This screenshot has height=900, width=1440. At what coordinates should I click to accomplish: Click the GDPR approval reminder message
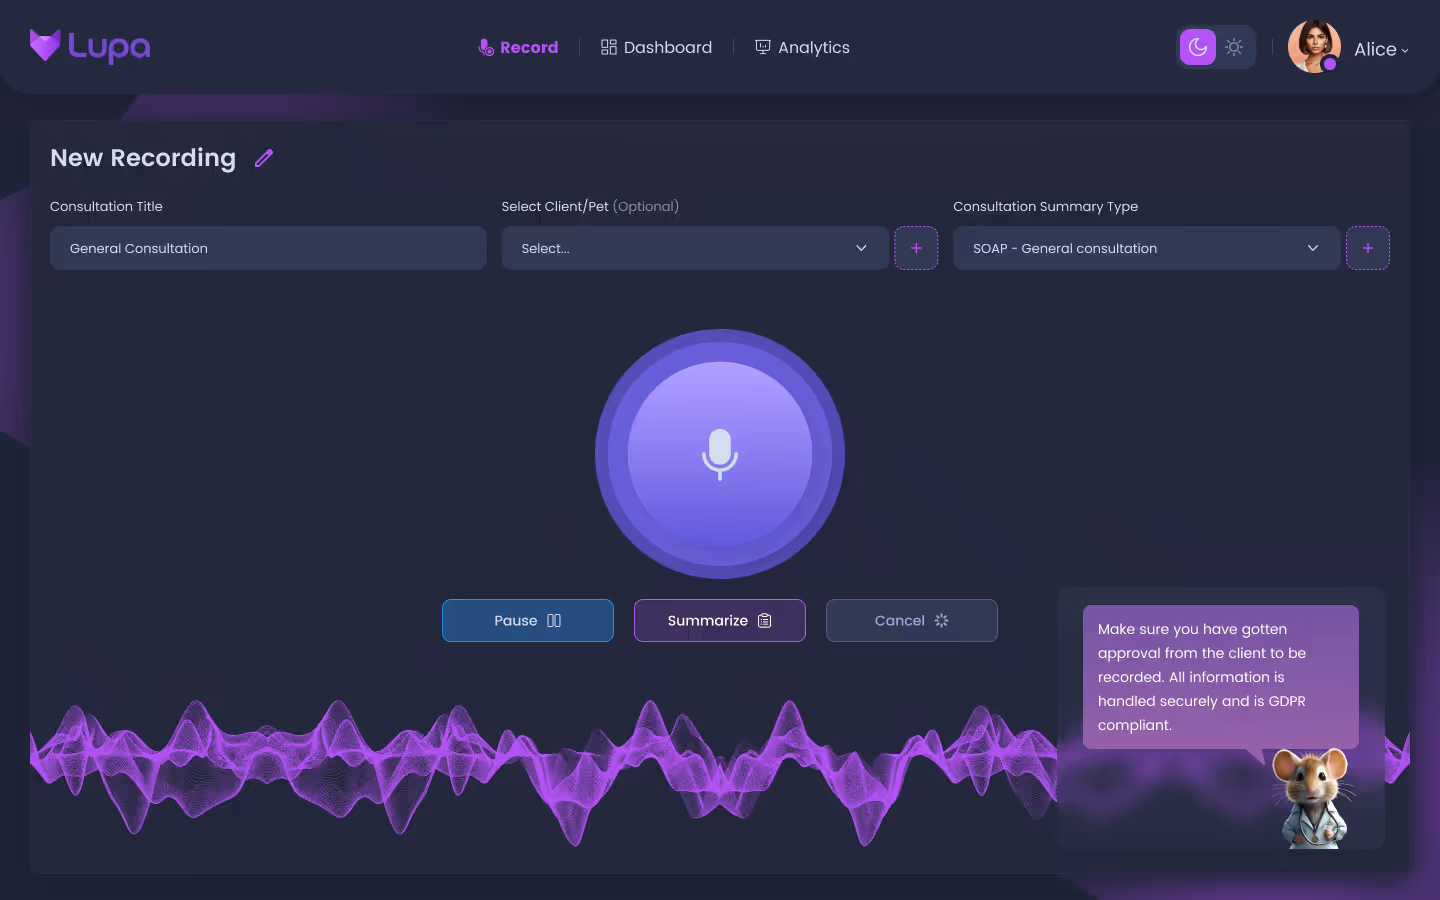click(1221, 677)
